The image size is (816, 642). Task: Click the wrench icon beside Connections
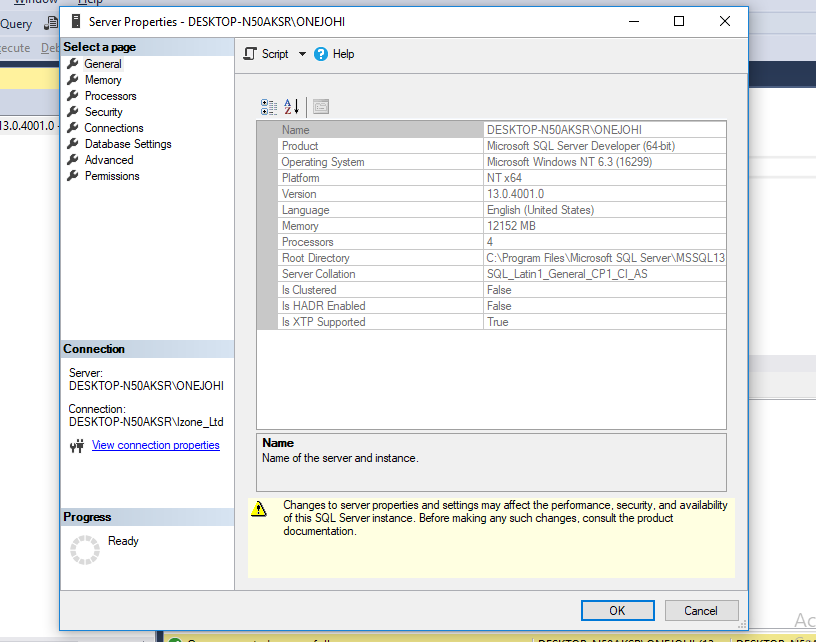[x=73, y=127]
